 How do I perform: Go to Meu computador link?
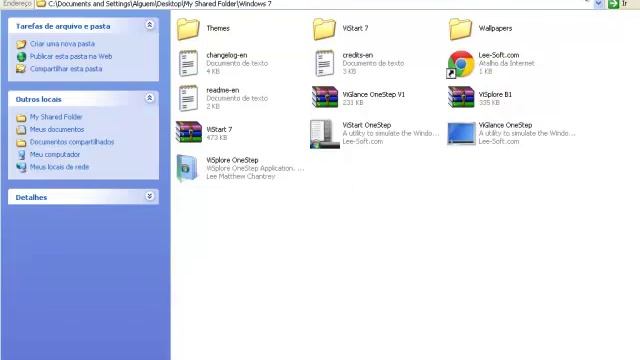(x=55, y=154)
